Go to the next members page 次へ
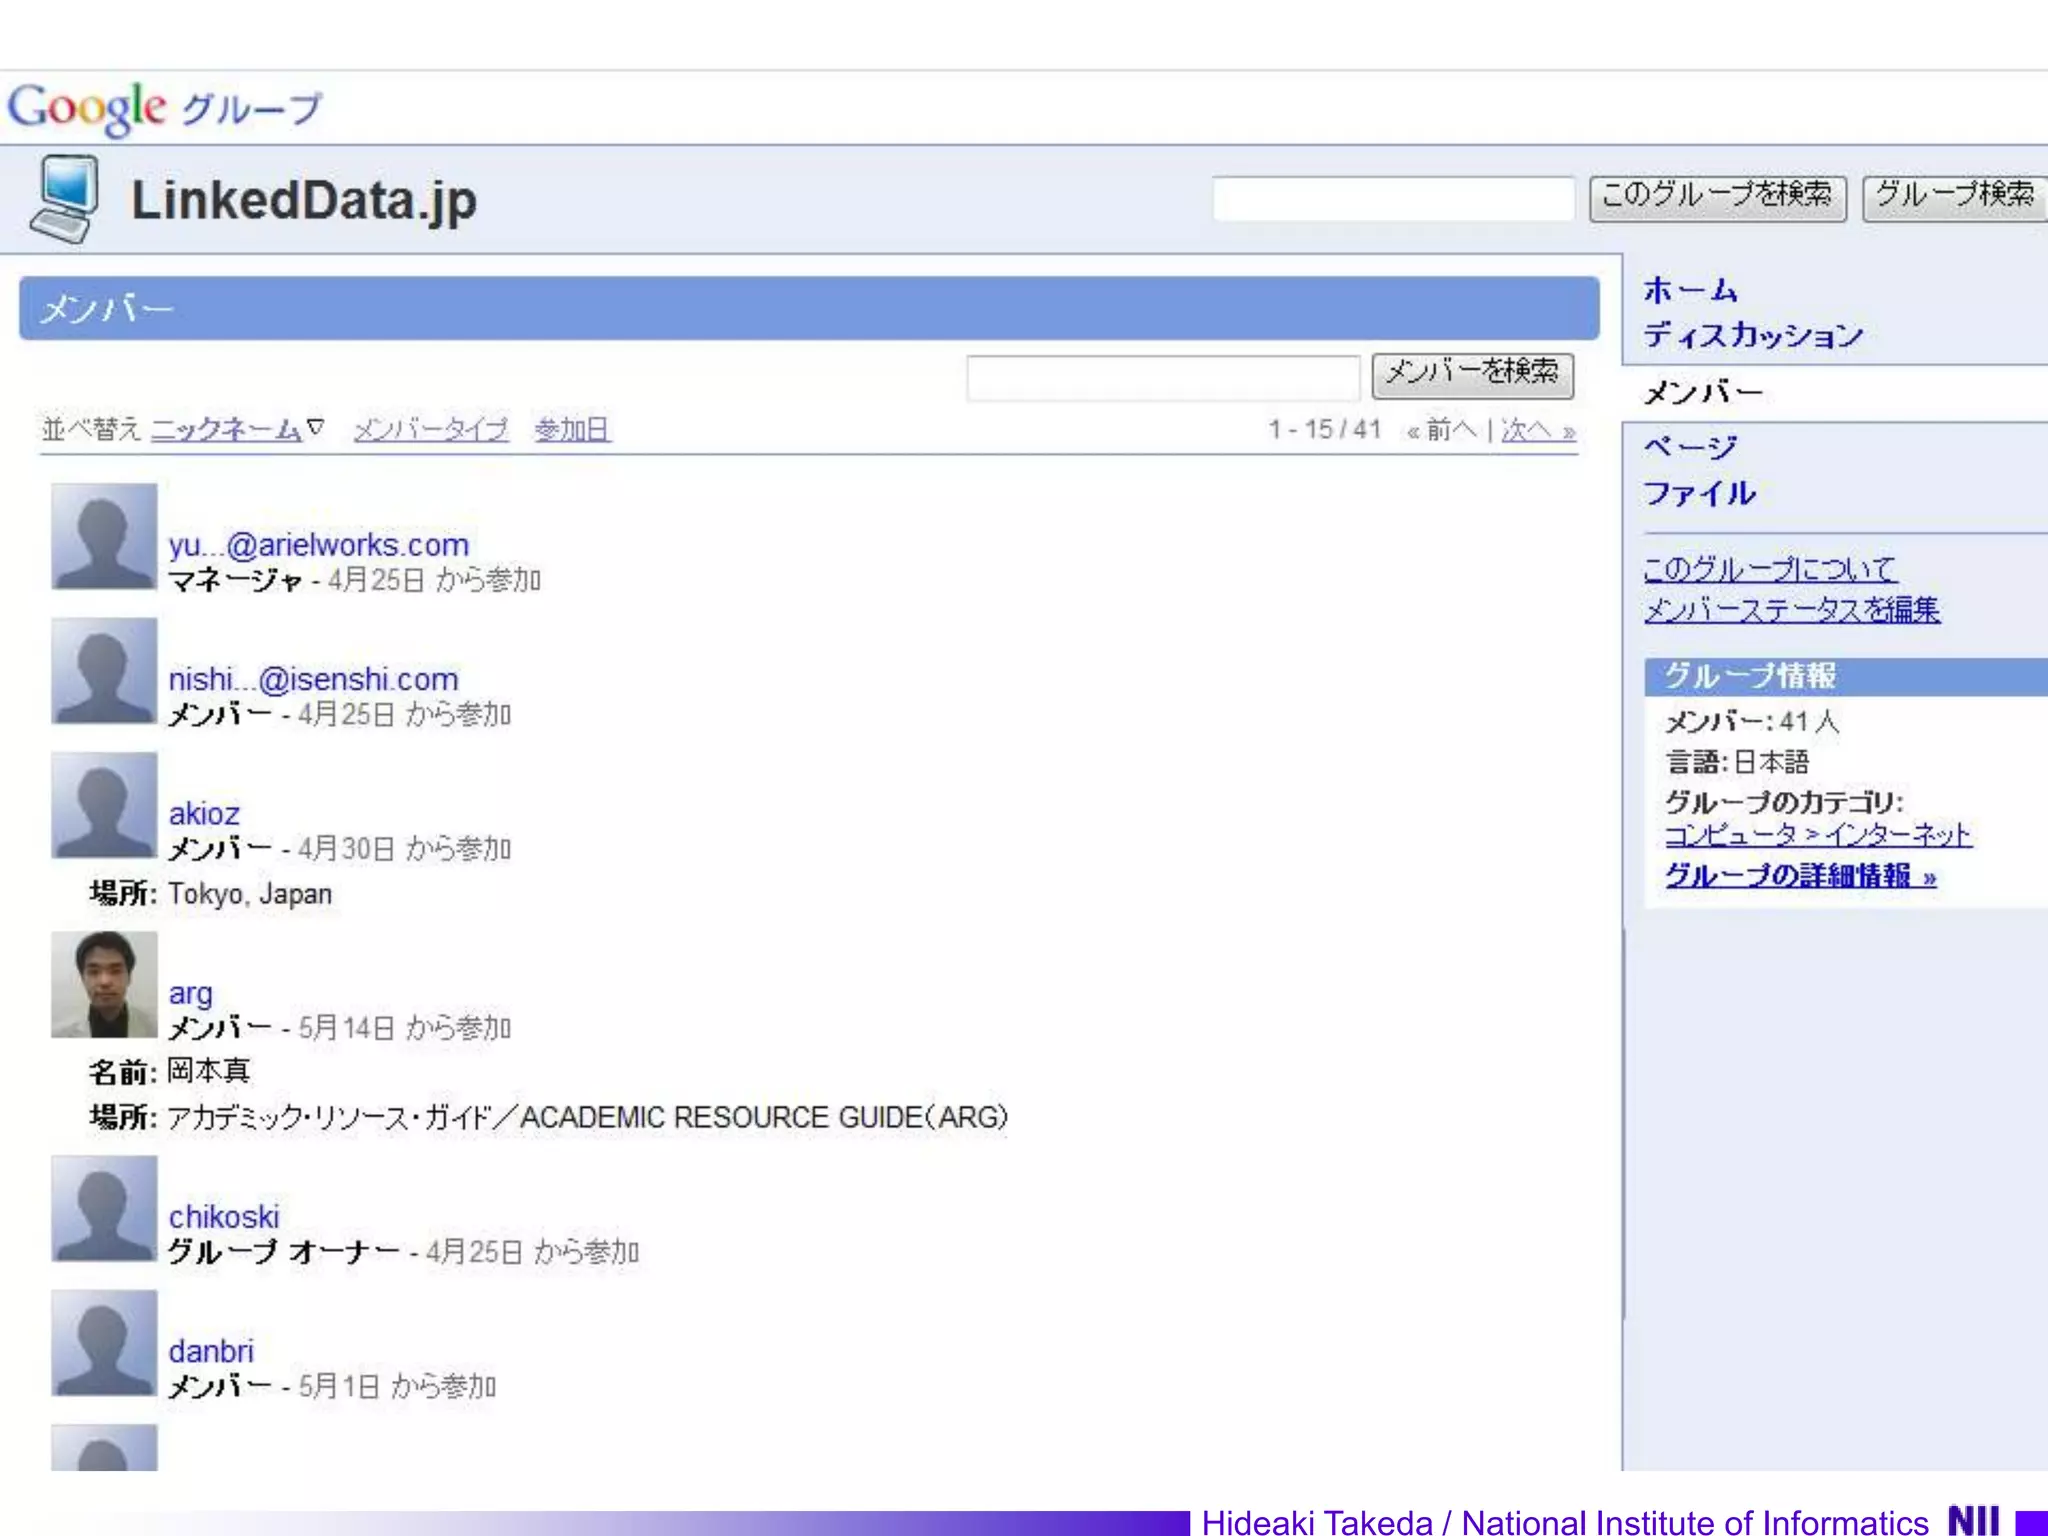 [x=1537, y=430]
